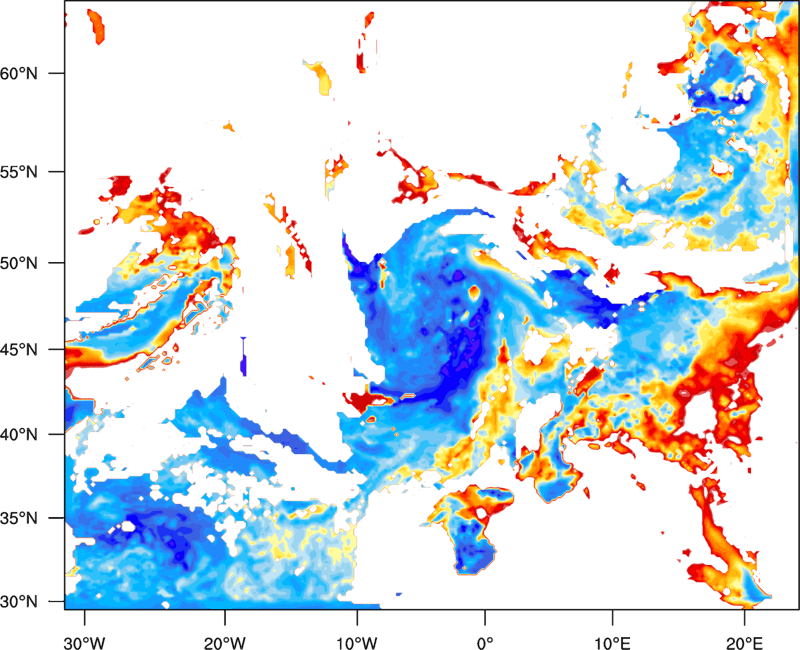Click the 35°N latitude label

(19, 518)
